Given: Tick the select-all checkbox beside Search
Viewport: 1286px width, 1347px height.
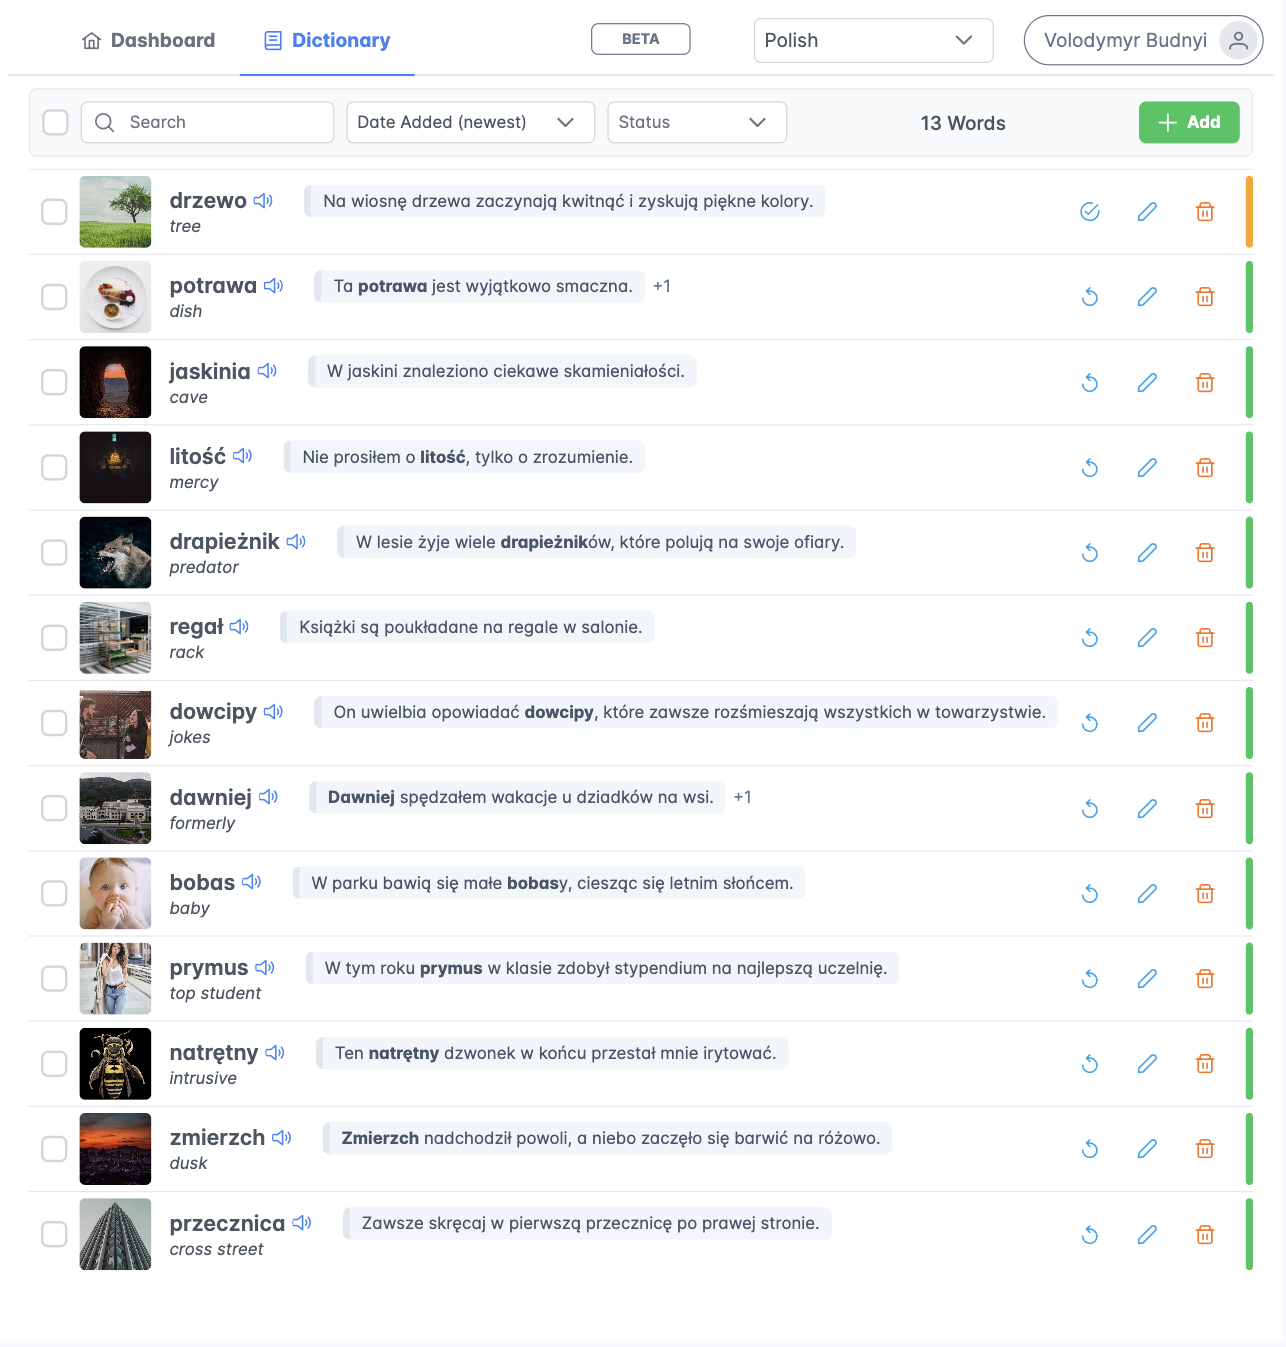Looking at the screenshot, I should (56, 122).
